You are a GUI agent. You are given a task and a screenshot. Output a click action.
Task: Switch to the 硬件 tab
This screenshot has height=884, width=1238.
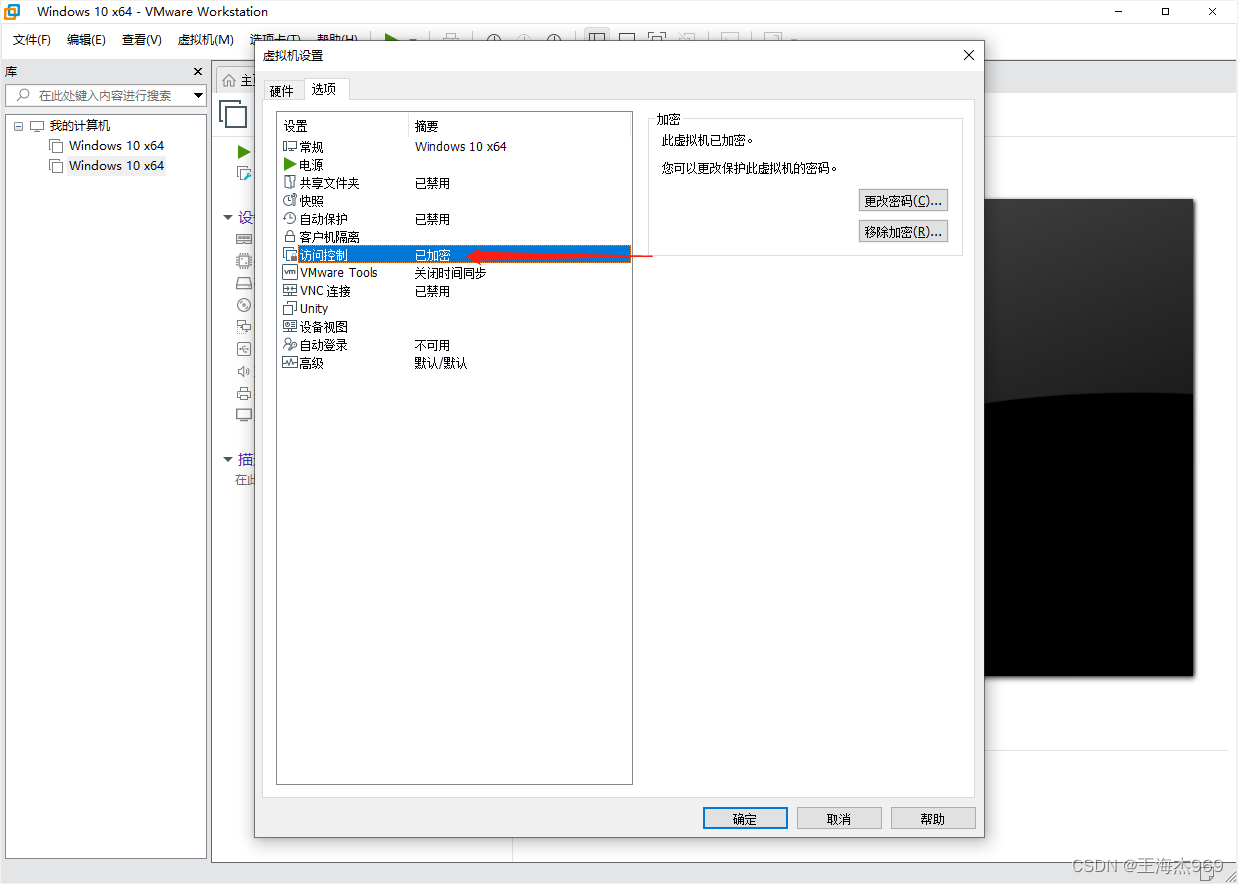point(282,91)
